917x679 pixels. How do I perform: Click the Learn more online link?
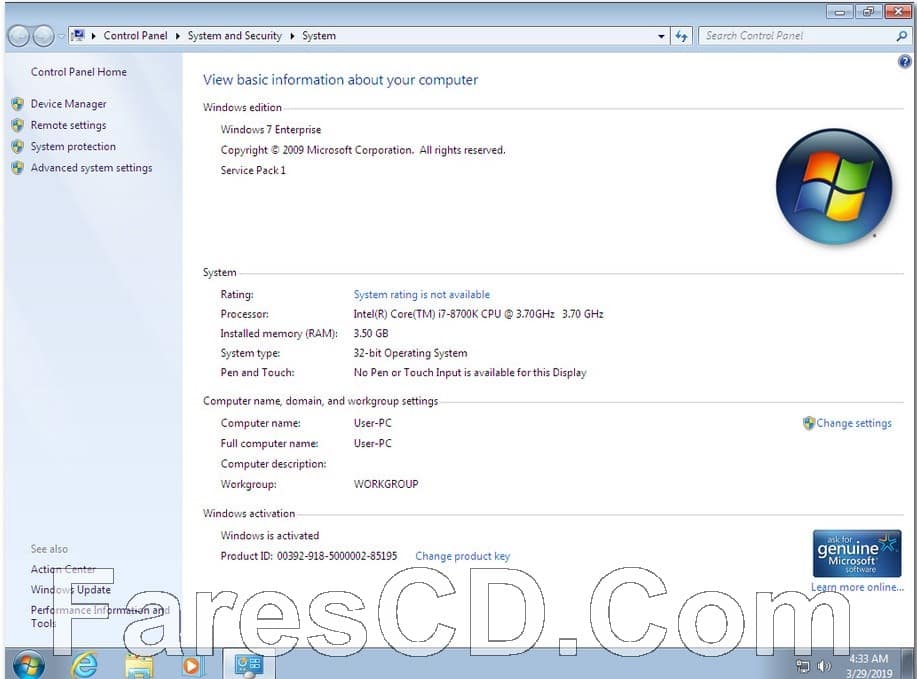[857, 587]
